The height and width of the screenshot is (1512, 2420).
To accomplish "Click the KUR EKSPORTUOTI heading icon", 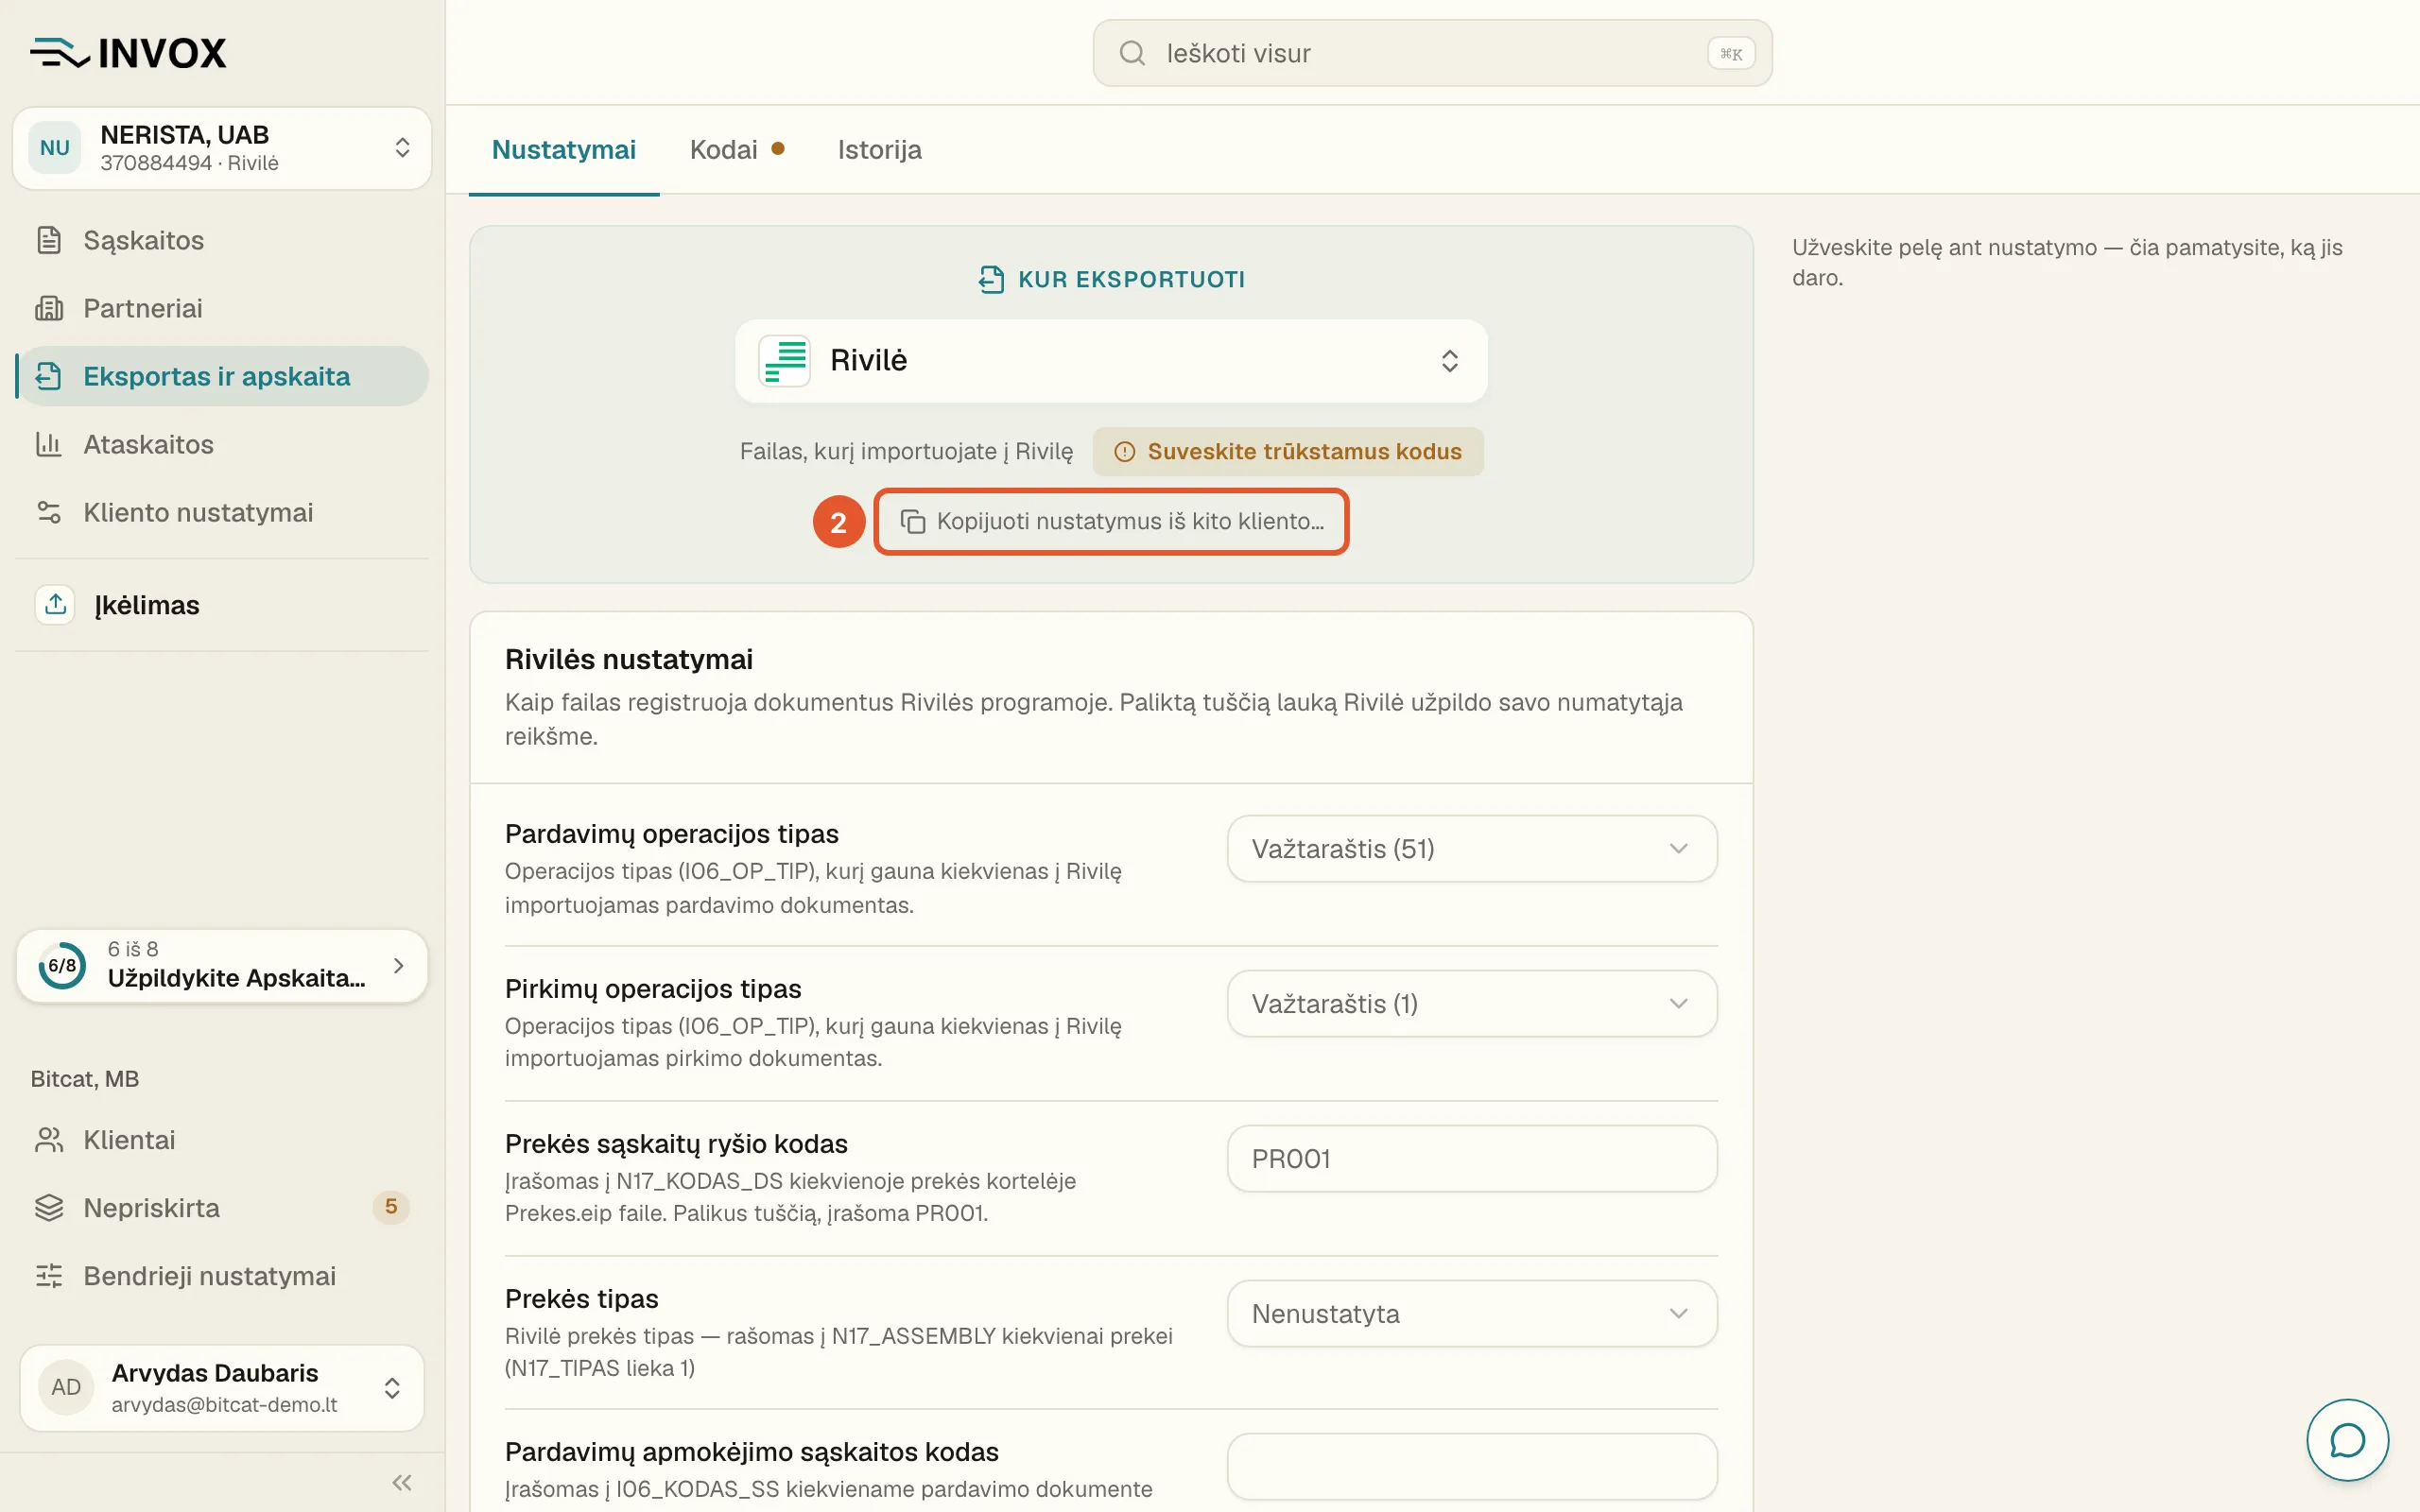I will pyautogui.click(x=991, y=279).
